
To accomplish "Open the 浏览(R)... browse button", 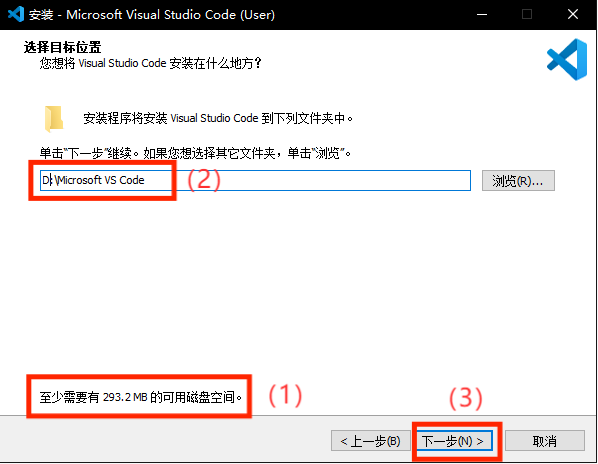I will coord(518,180).
